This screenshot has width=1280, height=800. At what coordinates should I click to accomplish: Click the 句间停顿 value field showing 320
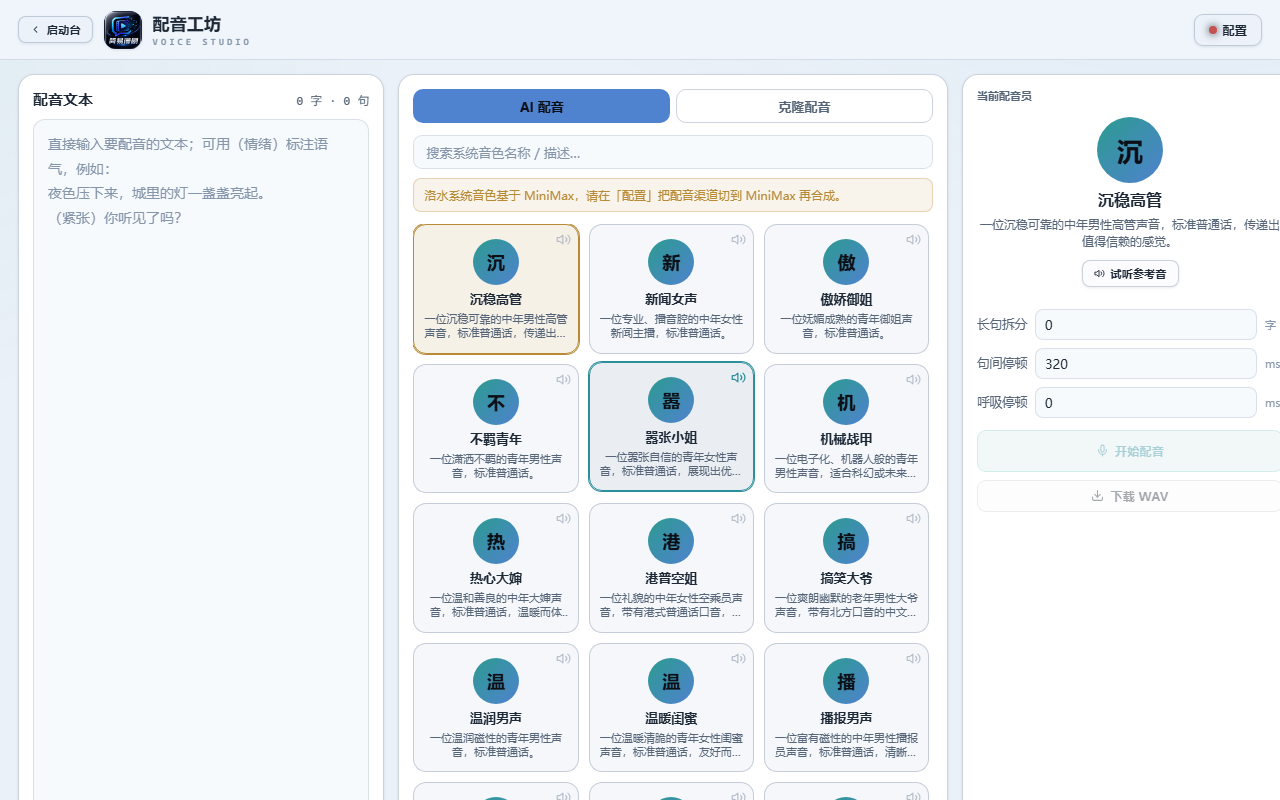[x=1146, y=364]
